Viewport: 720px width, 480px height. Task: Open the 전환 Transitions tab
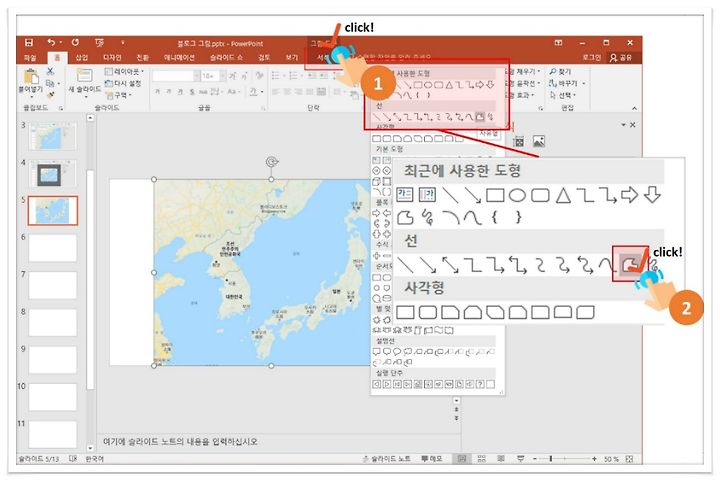tap(142, 57)
